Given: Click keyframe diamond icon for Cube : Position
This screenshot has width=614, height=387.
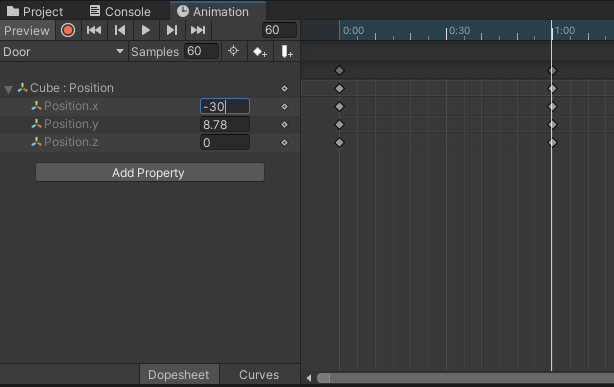Looking at the screenshot, I should 285,89.
